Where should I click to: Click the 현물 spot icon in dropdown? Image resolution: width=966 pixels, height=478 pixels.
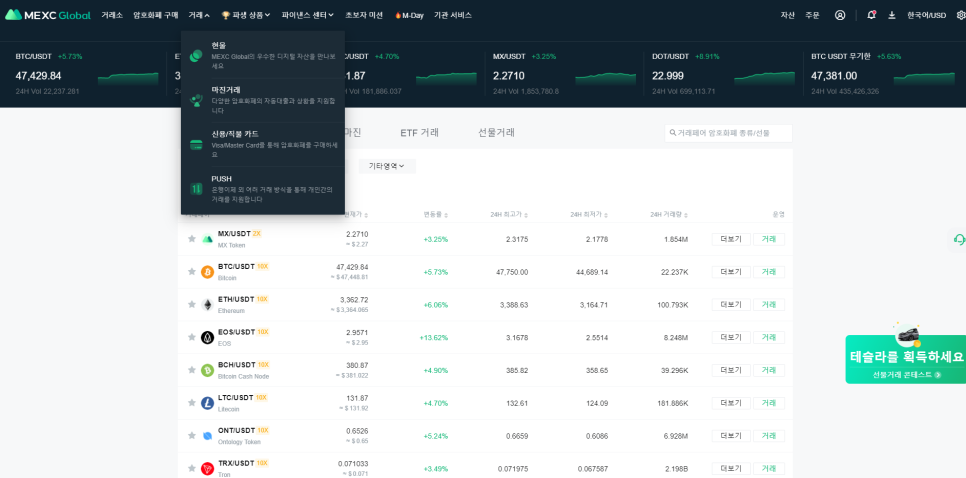(x=196, y=55)
